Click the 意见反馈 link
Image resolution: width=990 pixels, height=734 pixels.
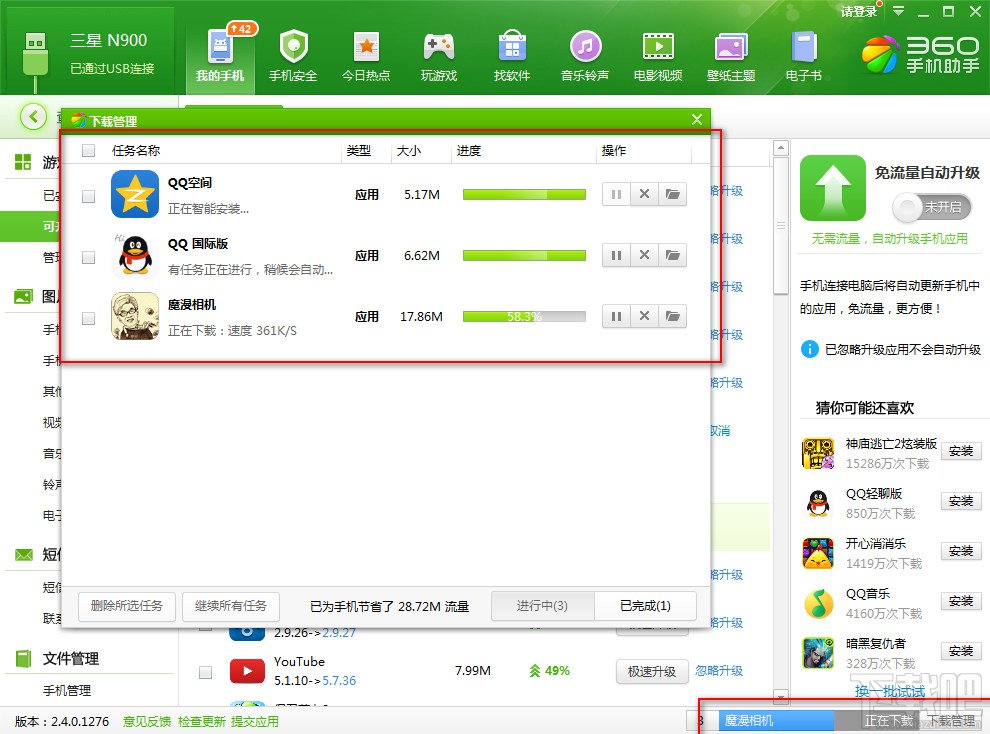(146, 721)
